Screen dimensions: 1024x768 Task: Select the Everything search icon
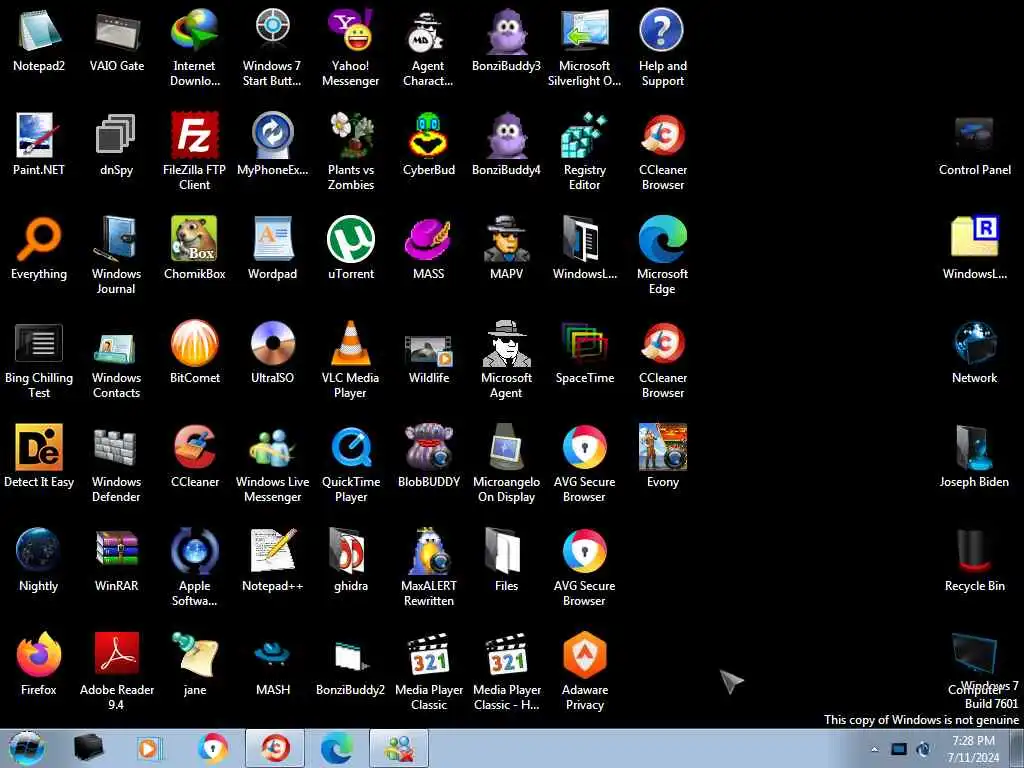pos(39,248)
